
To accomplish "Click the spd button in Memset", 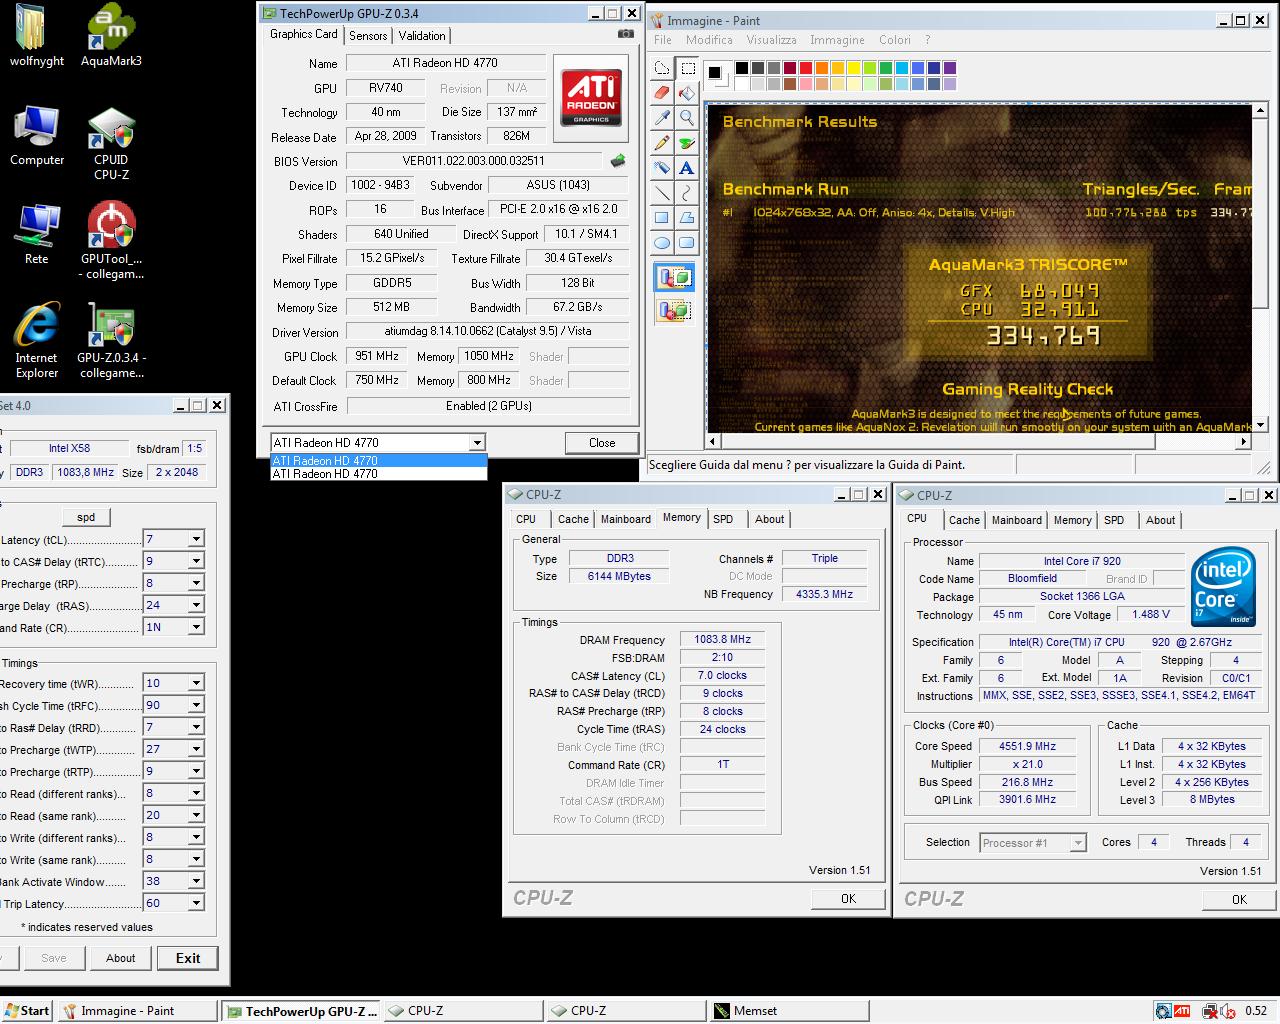I will pos(86,517).
